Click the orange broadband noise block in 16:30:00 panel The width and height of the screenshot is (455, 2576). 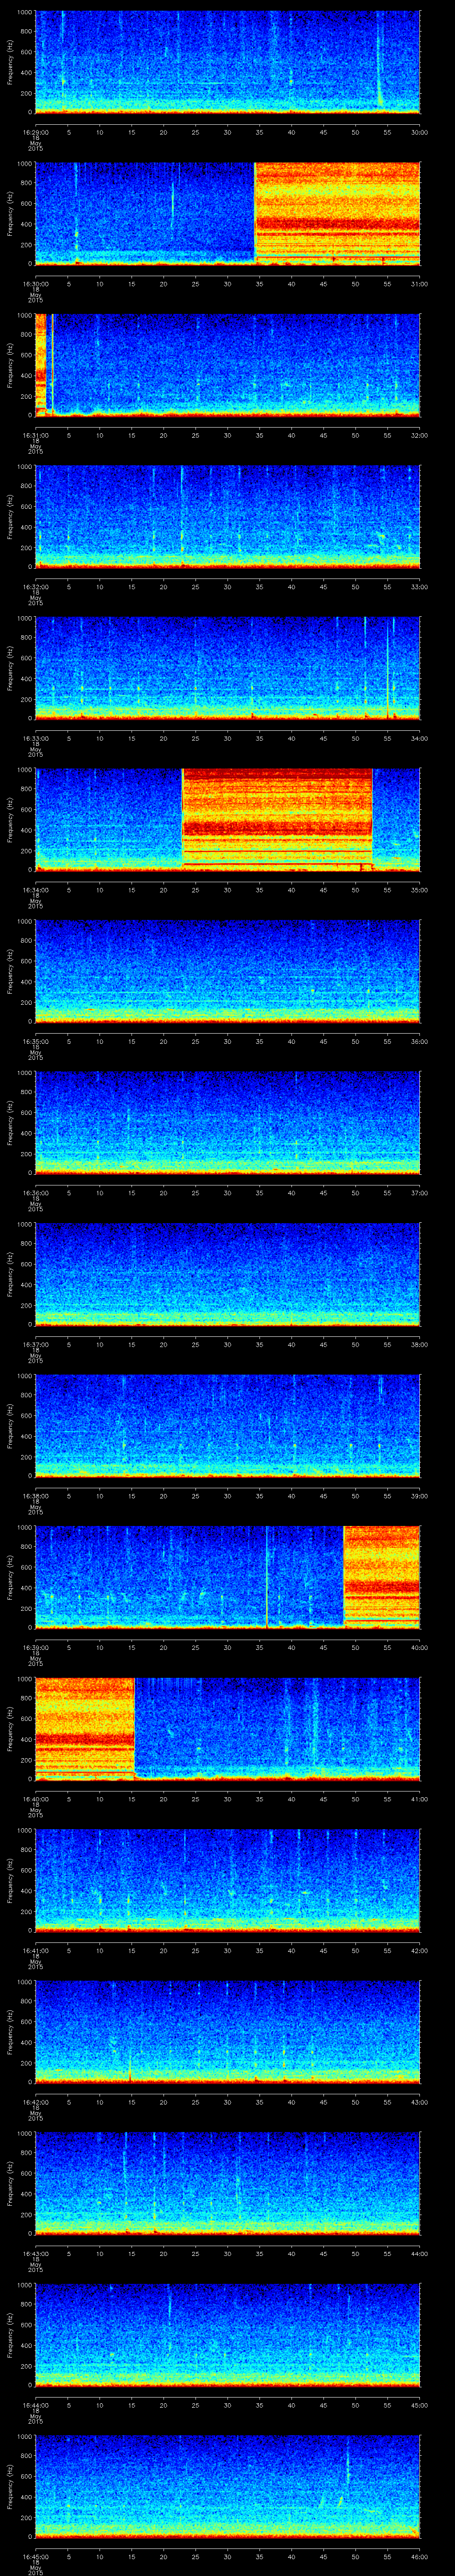pos(337,213)
